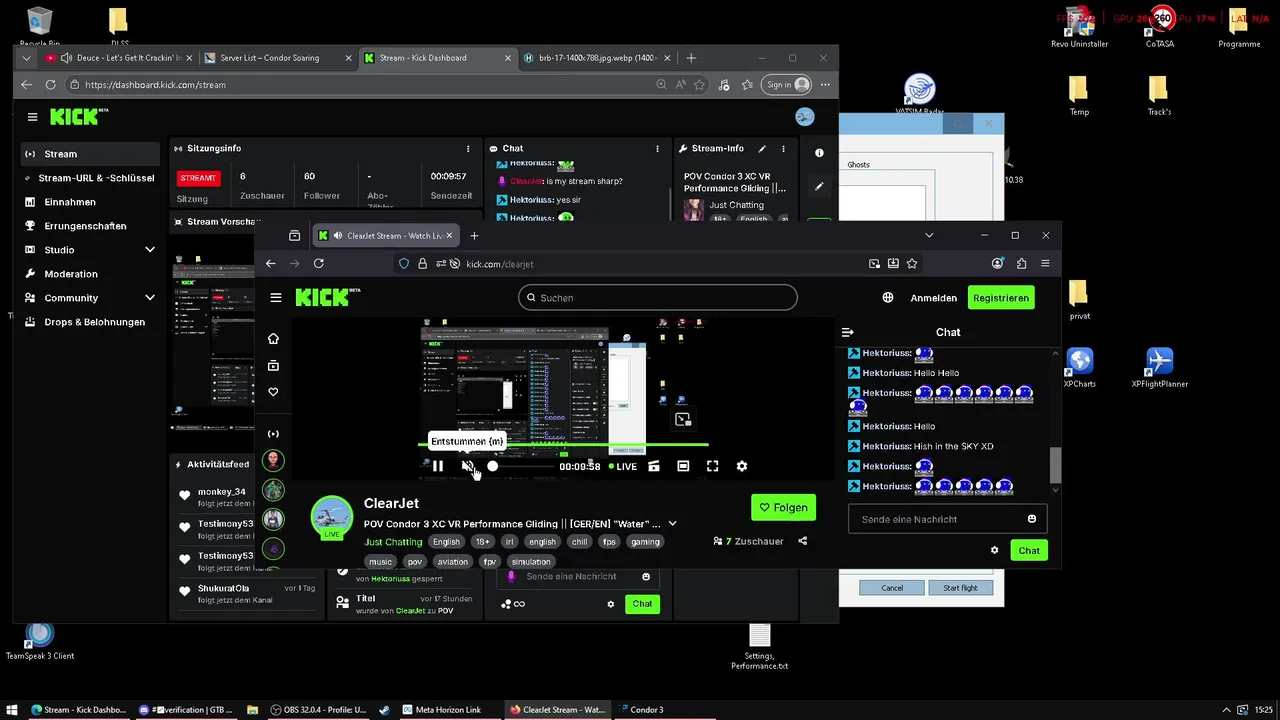
Task: Open Edge tab actions dropdown
Action: click(x=26, y=58)
